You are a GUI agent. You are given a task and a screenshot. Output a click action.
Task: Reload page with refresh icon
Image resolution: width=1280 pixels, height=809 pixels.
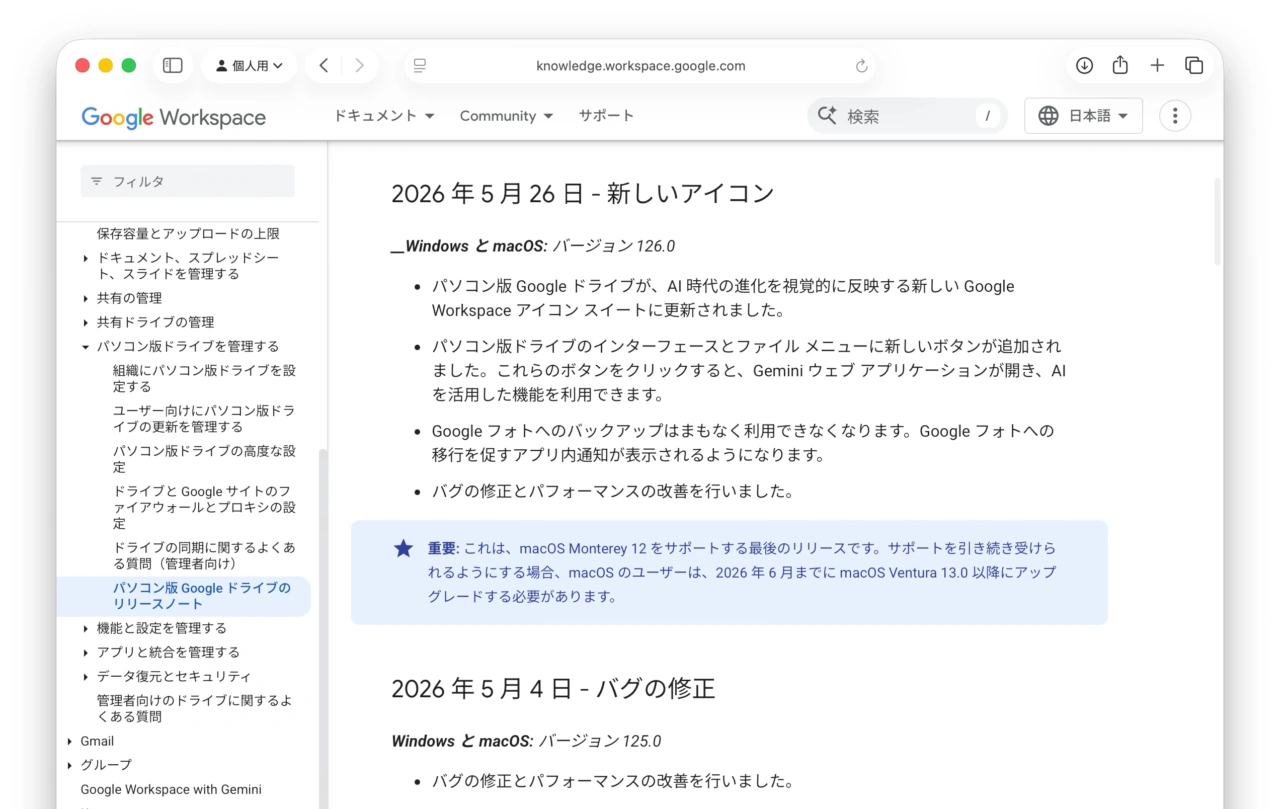861,66
